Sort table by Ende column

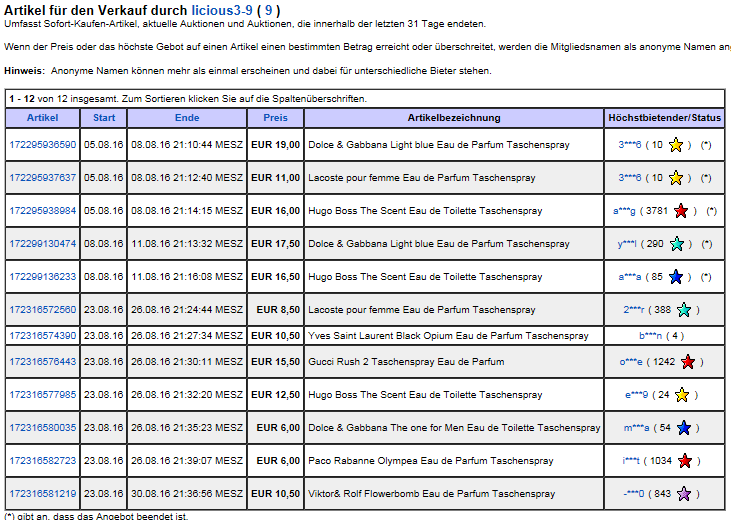click(x=187, y=118)
